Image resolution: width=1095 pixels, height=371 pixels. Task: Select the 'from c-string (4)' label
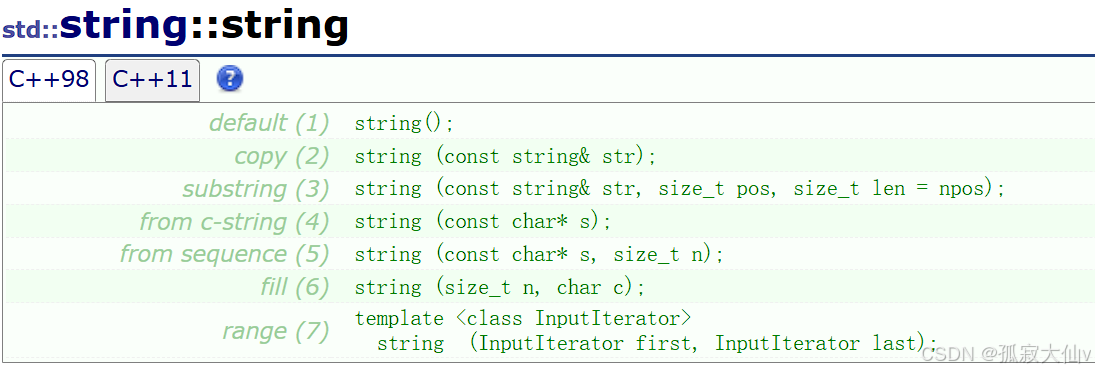(234, 222)
